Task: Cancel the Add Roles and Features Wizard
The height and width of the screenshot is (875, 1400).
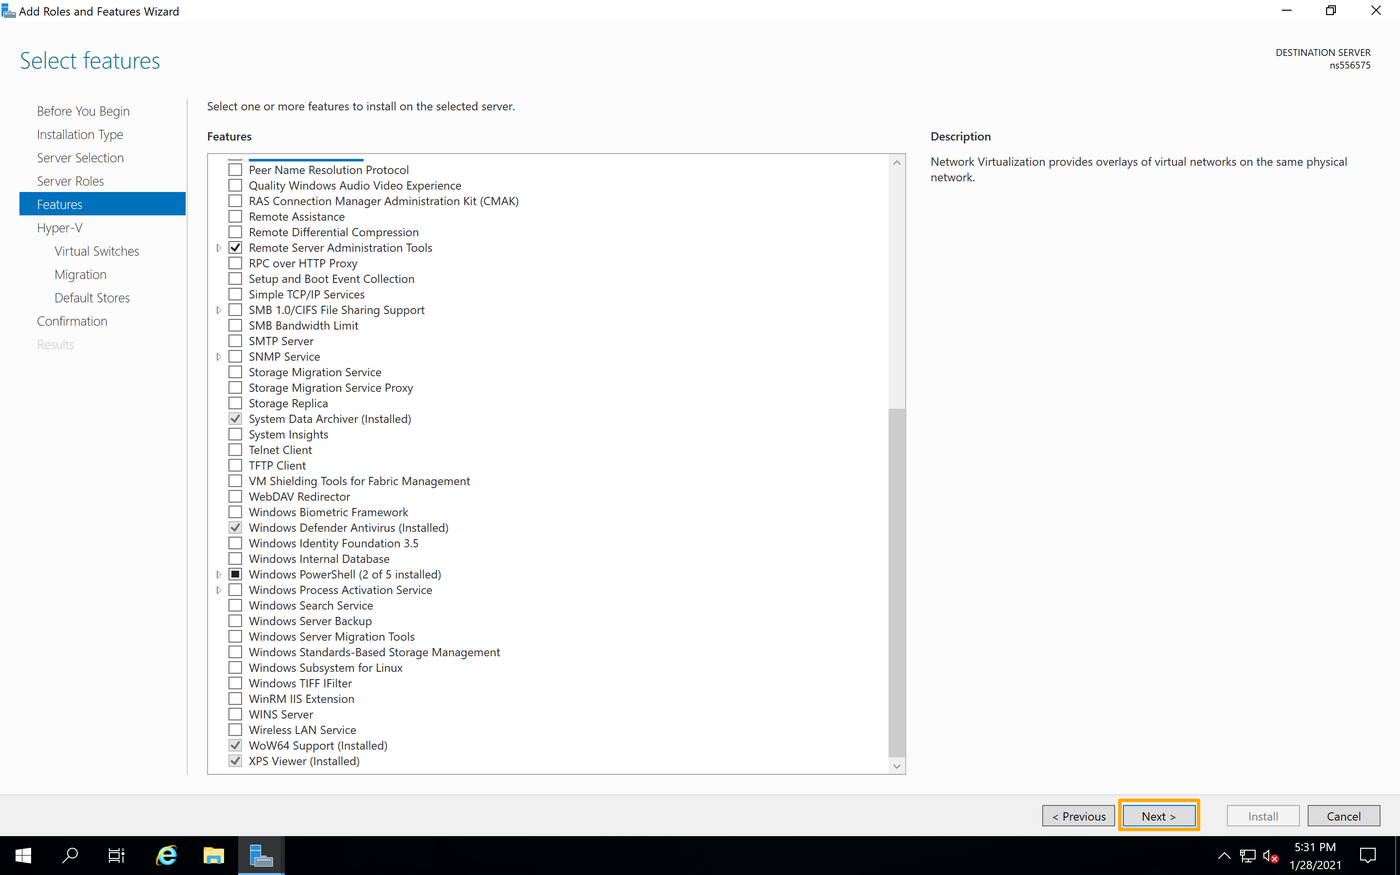Action: point(1343,815)
